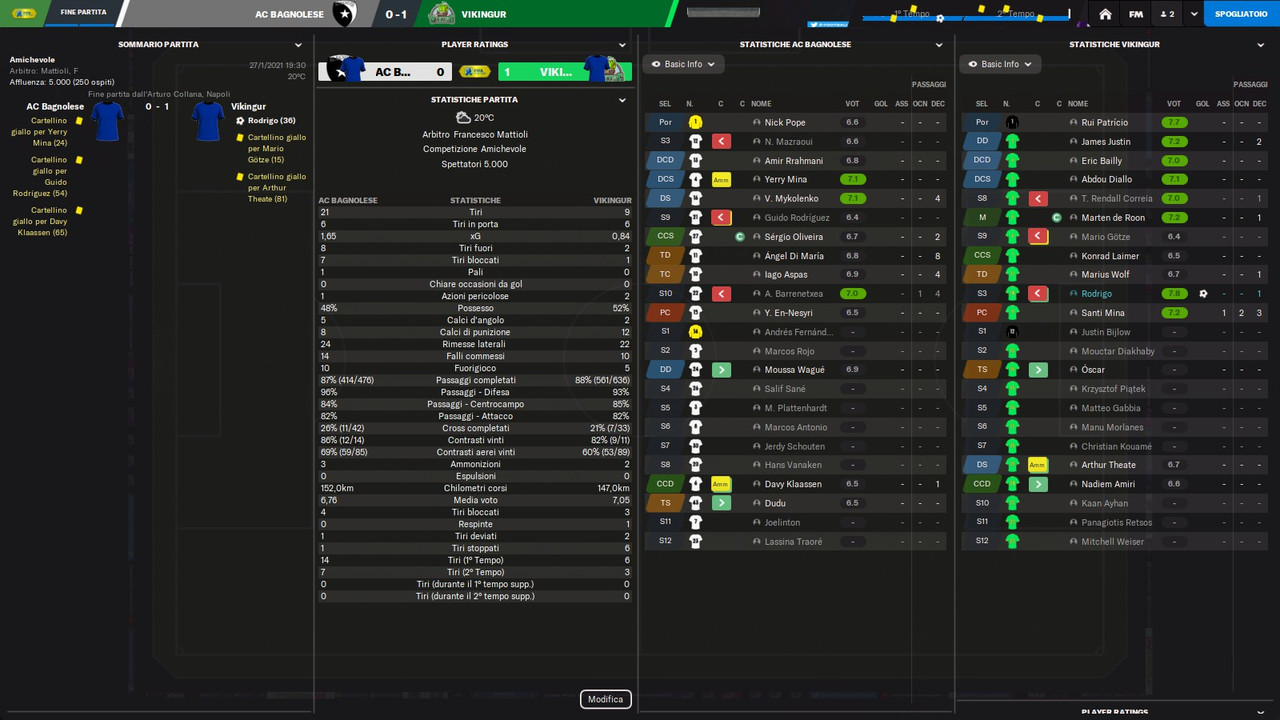Click captain badge next to Marten de Roon

coord(1057,218)
